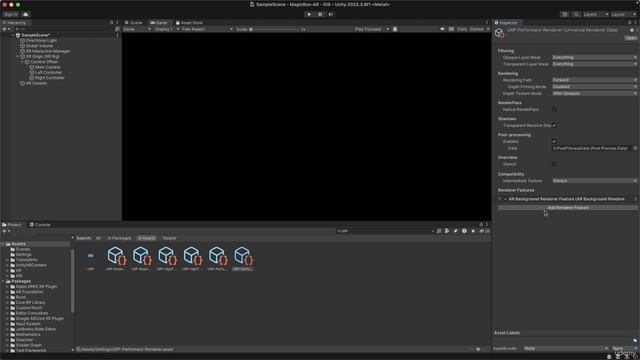Open the undo history icon in top toolbar
The width and height of the screenshot is (640, 360).
564,14
